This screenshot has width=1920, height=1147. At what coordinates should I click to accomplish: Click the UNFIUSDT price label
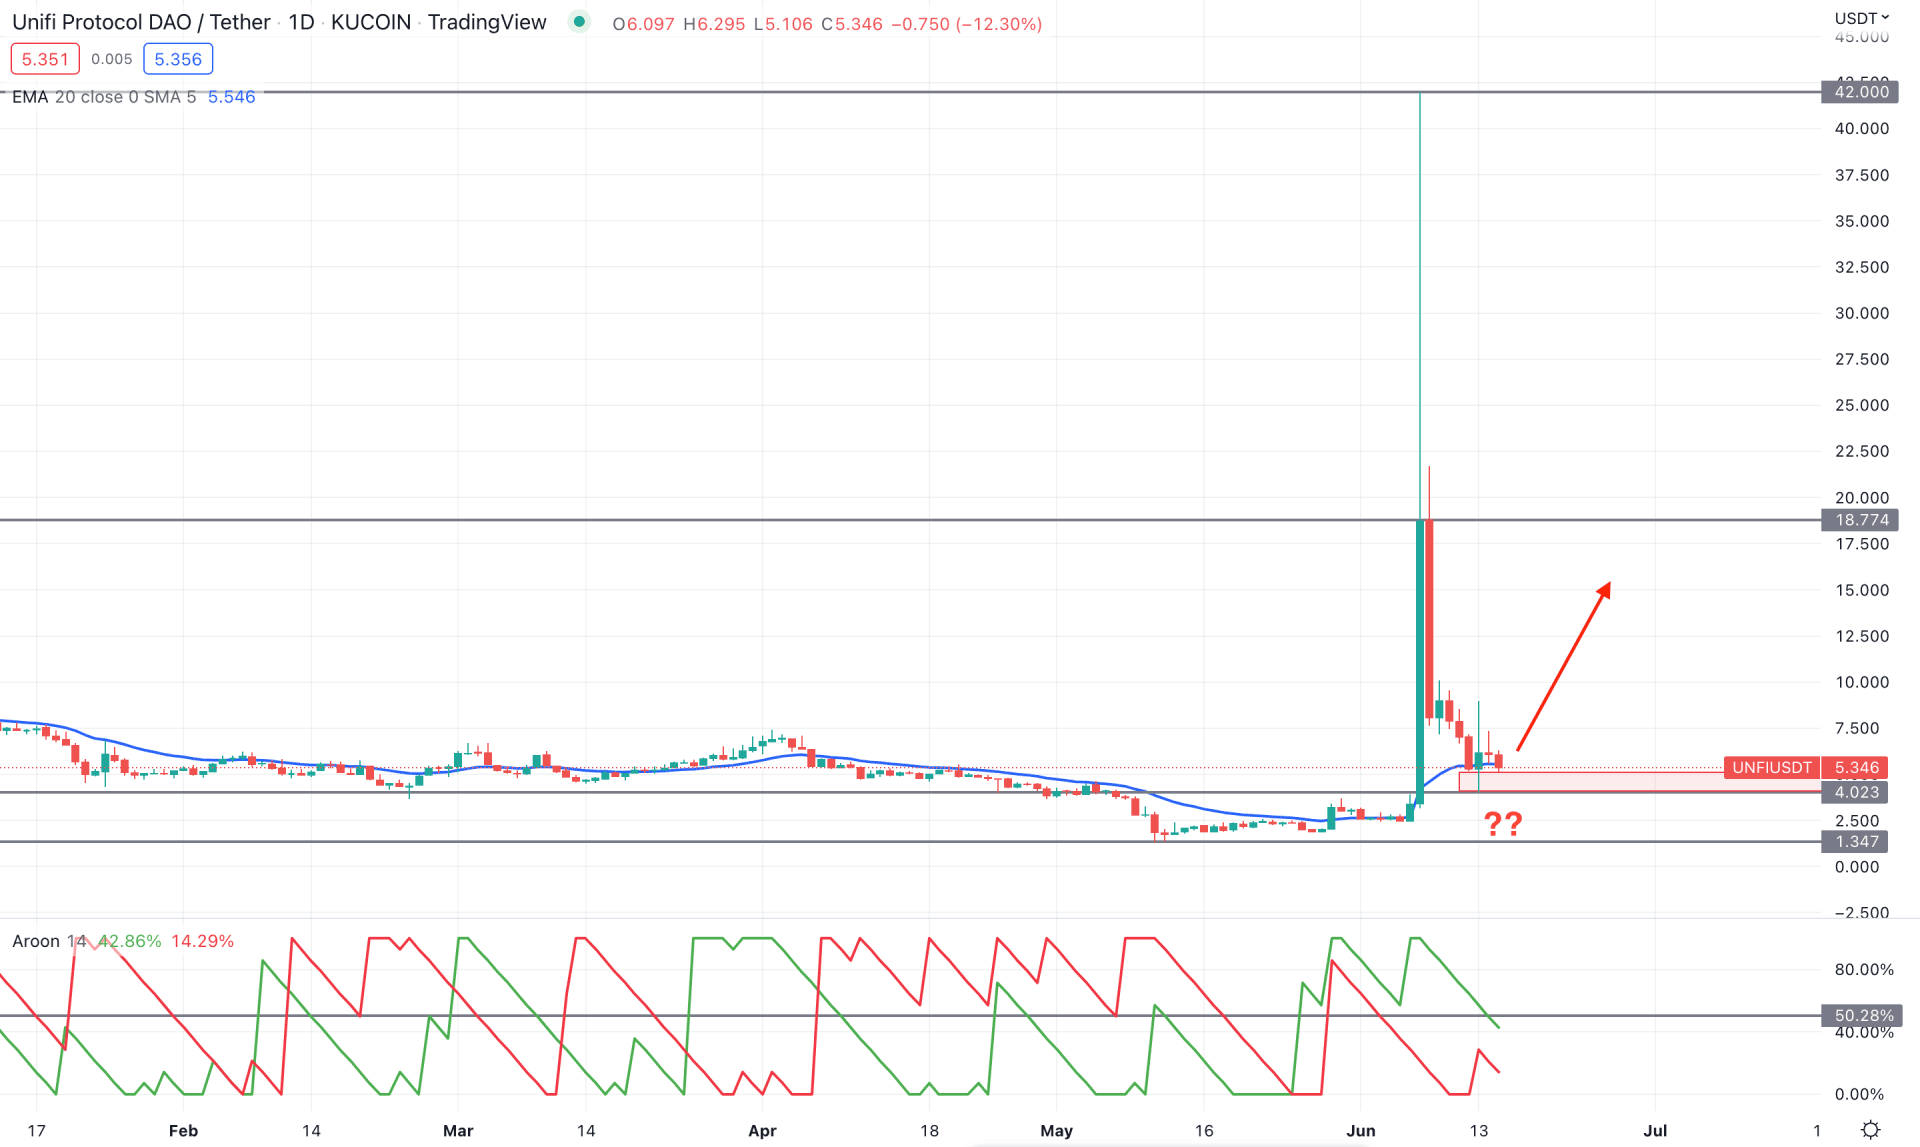coord(1772,767)
